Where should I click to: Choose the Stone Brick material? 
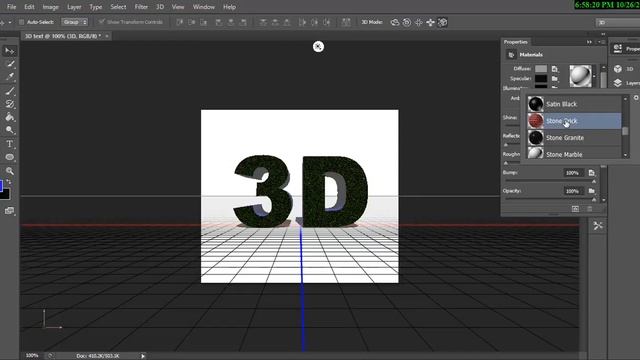click(573, 121)
